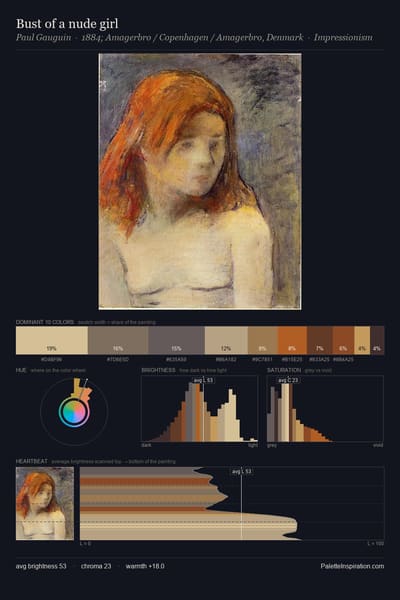Screen dimensions: 400x600
Task: Click the main Gauguin painting image
Action: 200,181
